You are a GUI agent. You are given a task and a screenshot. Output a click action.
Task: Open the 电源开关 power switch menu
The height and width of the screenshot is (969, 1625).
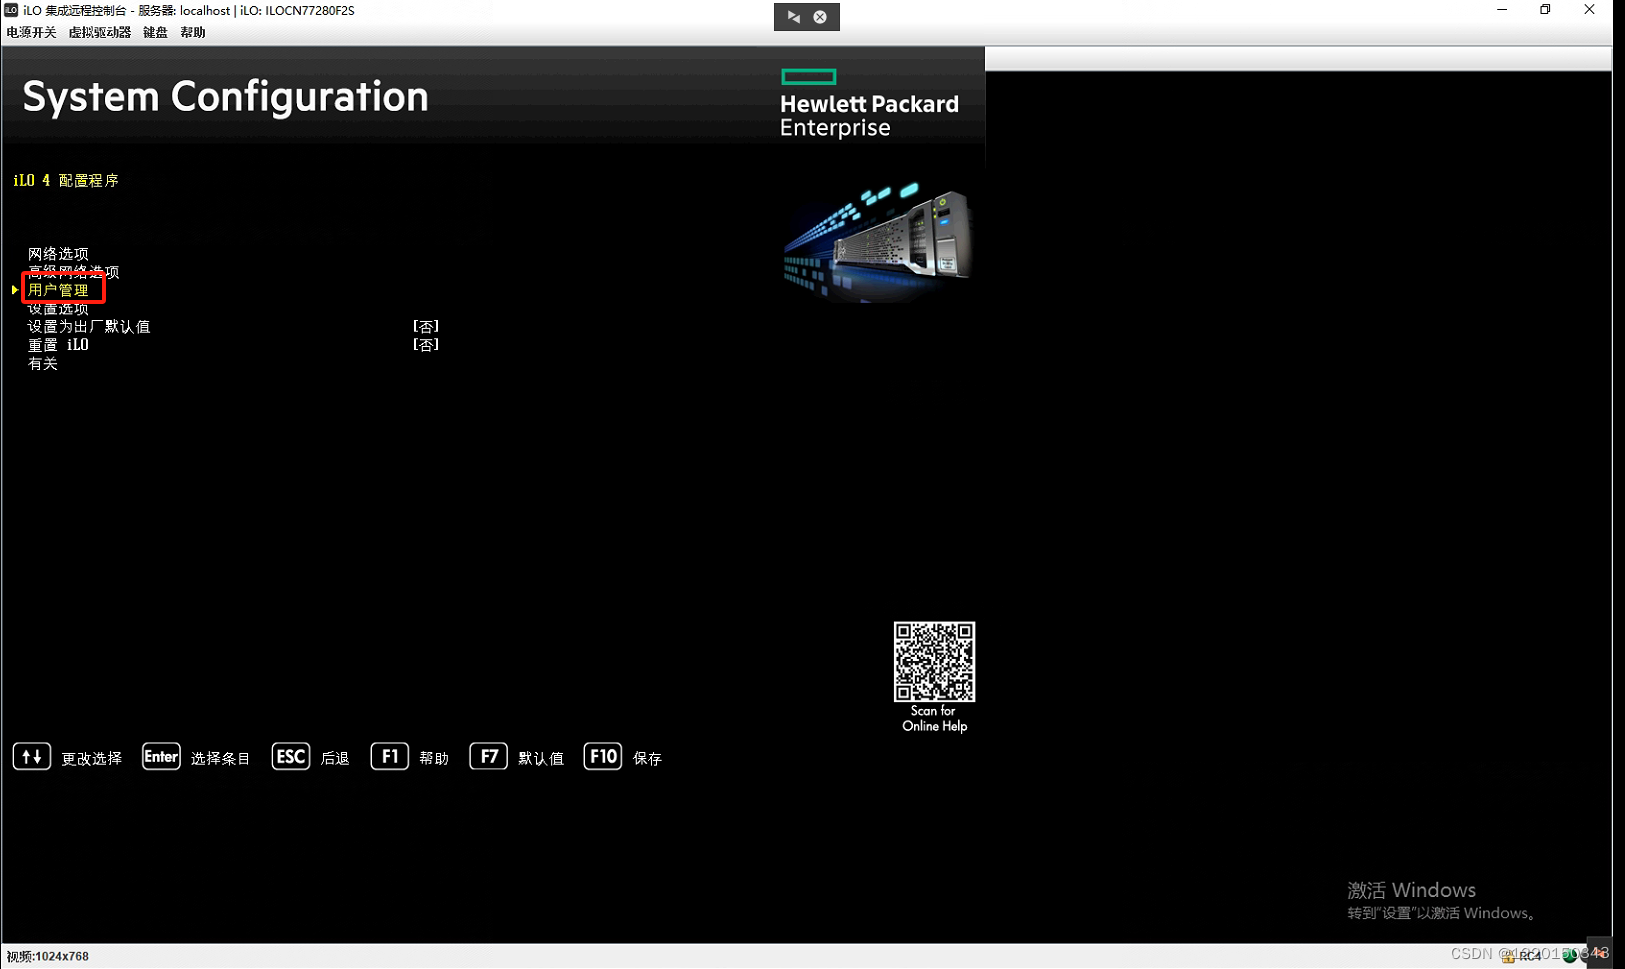click(31, 32)
